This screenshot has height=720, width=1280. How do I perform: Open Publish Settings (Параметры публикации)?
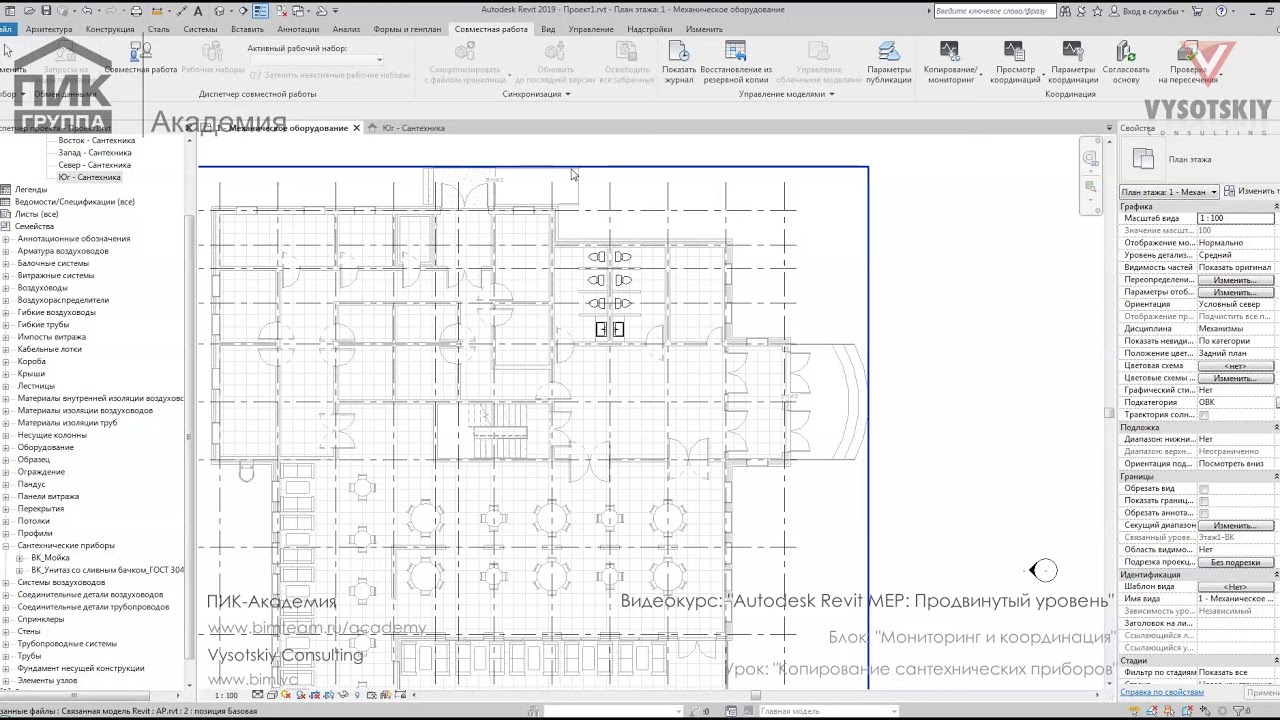(889, 62)
